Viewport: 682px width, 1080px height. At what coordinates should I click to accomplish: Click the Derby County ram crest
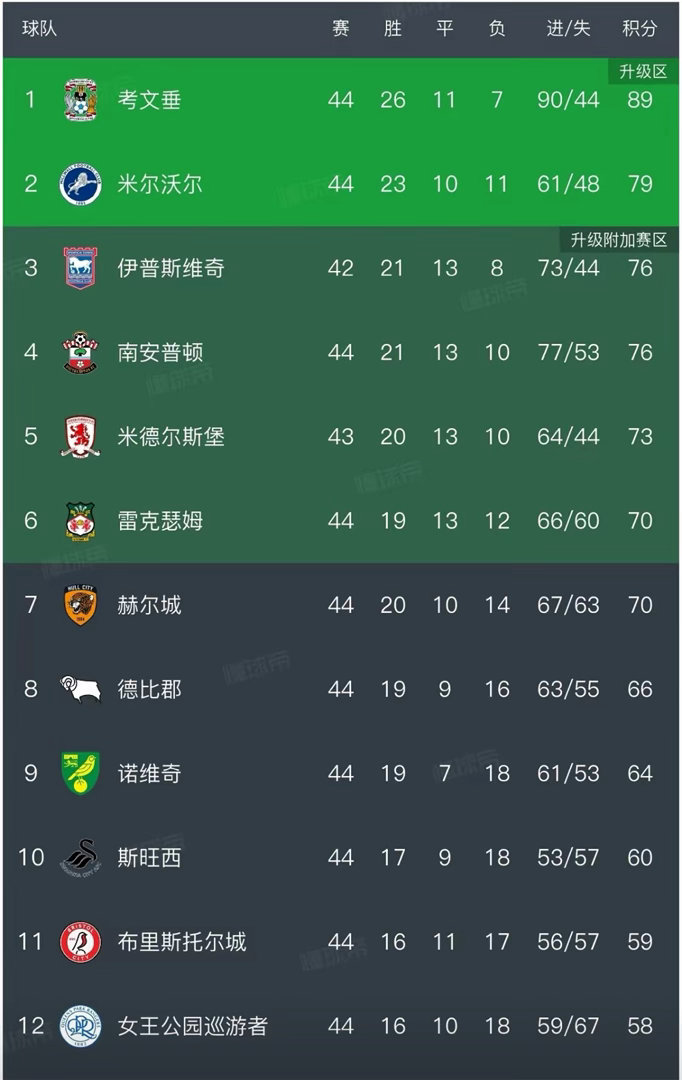coord(80,689)
